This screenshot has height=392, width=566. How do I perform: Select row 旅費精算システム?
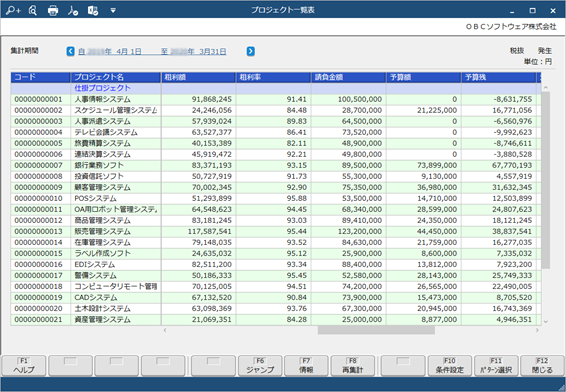point(276,143)
